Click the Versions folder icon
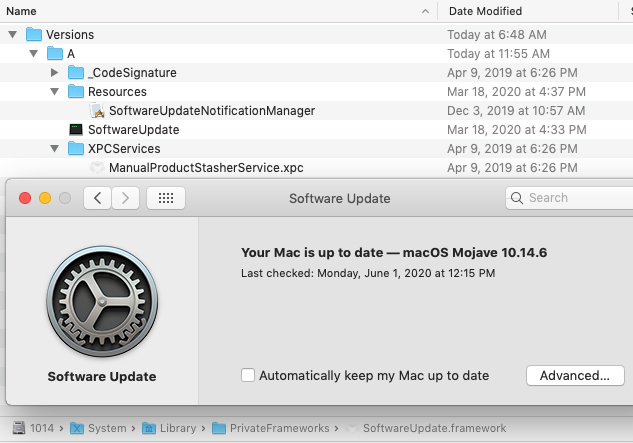 [x=34, y=34]
